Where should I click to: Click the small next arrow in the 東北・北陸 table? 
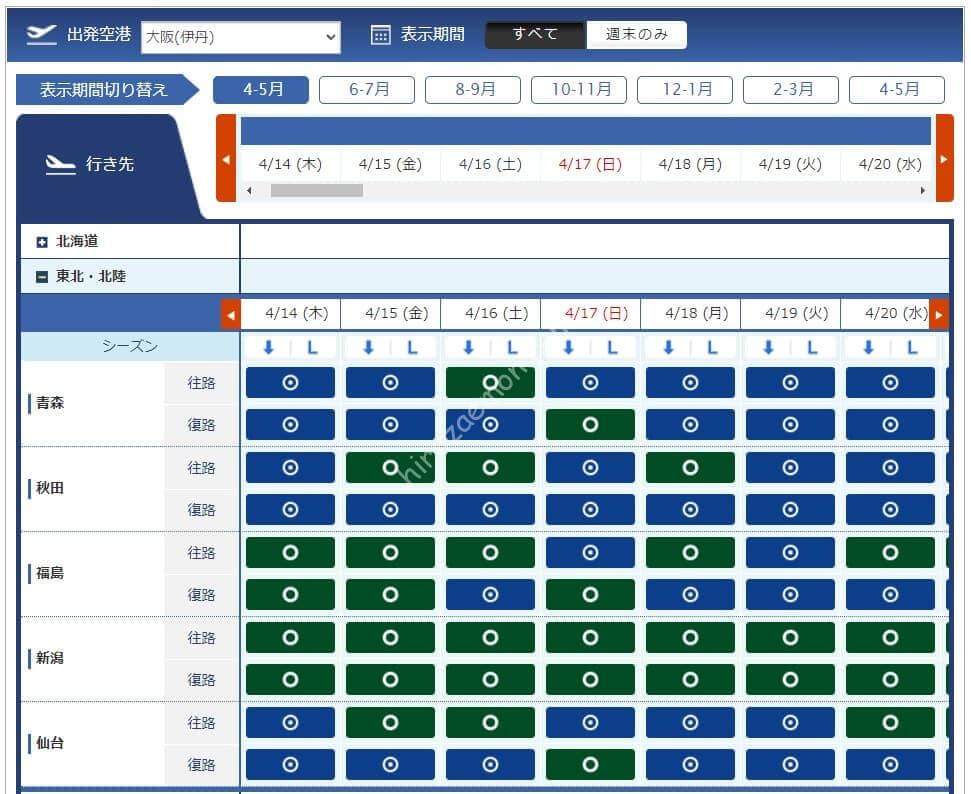(x=939, y=315)
